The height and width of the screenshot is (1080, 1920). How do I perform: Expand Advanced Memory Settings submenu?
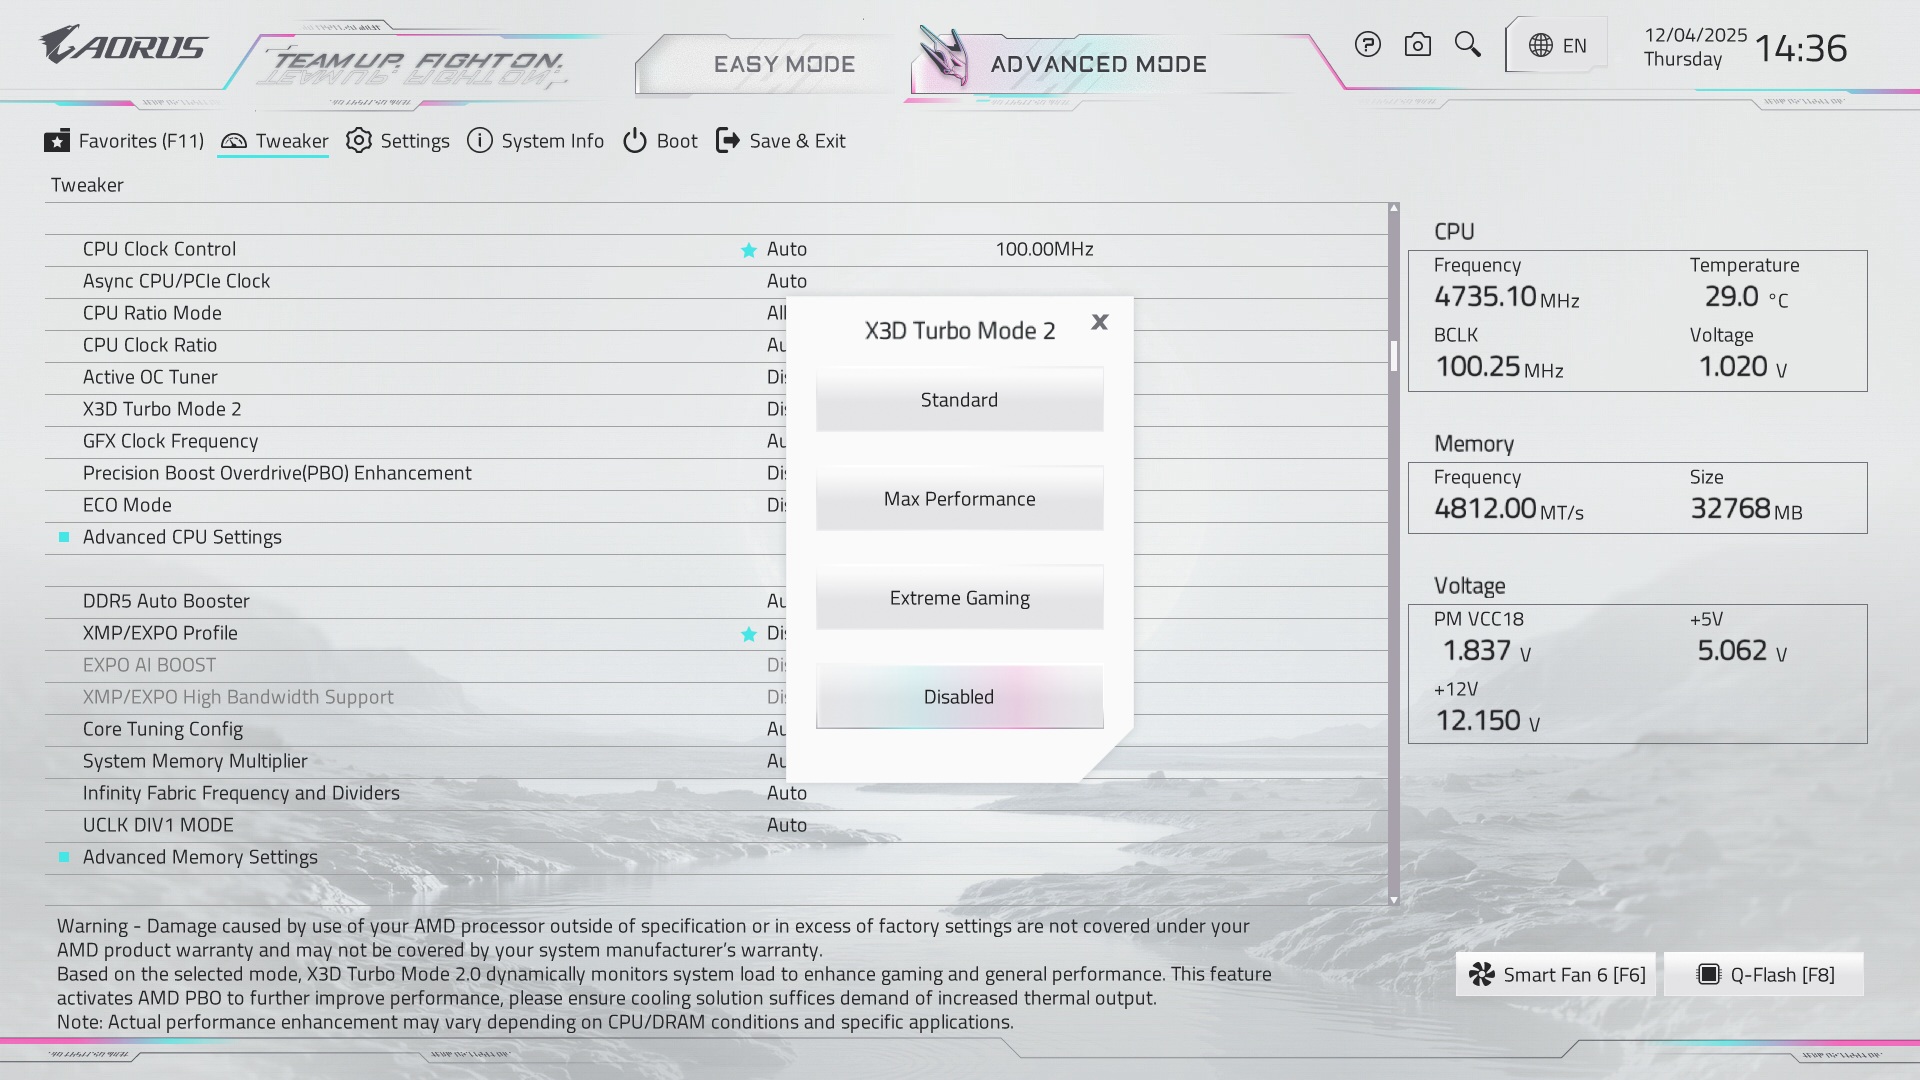[200, 857]
